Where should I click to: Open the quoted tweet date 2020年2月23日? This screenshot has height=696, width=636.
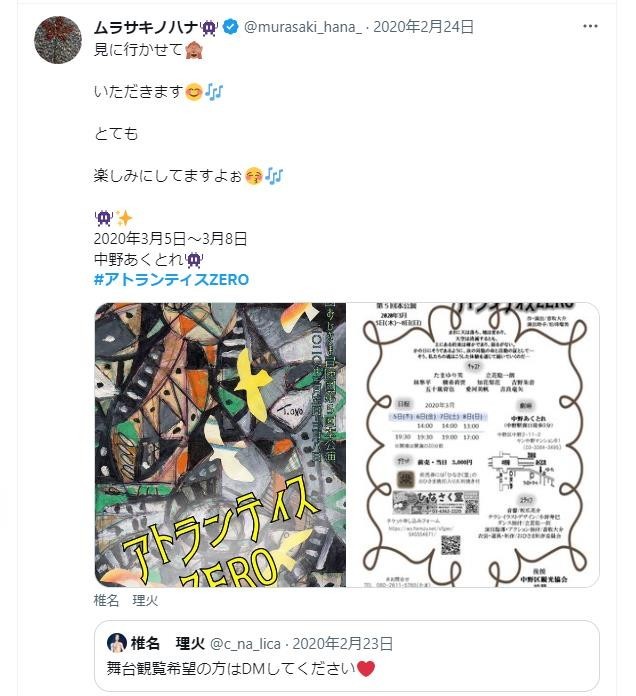coord(343,644)
